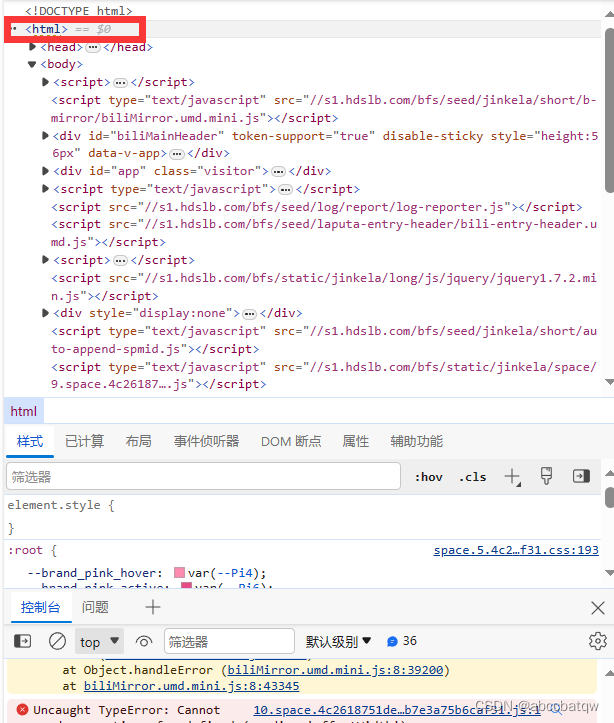
Task: Toggle rendering emulation paintbrush icon
Action: click(546, 476)
